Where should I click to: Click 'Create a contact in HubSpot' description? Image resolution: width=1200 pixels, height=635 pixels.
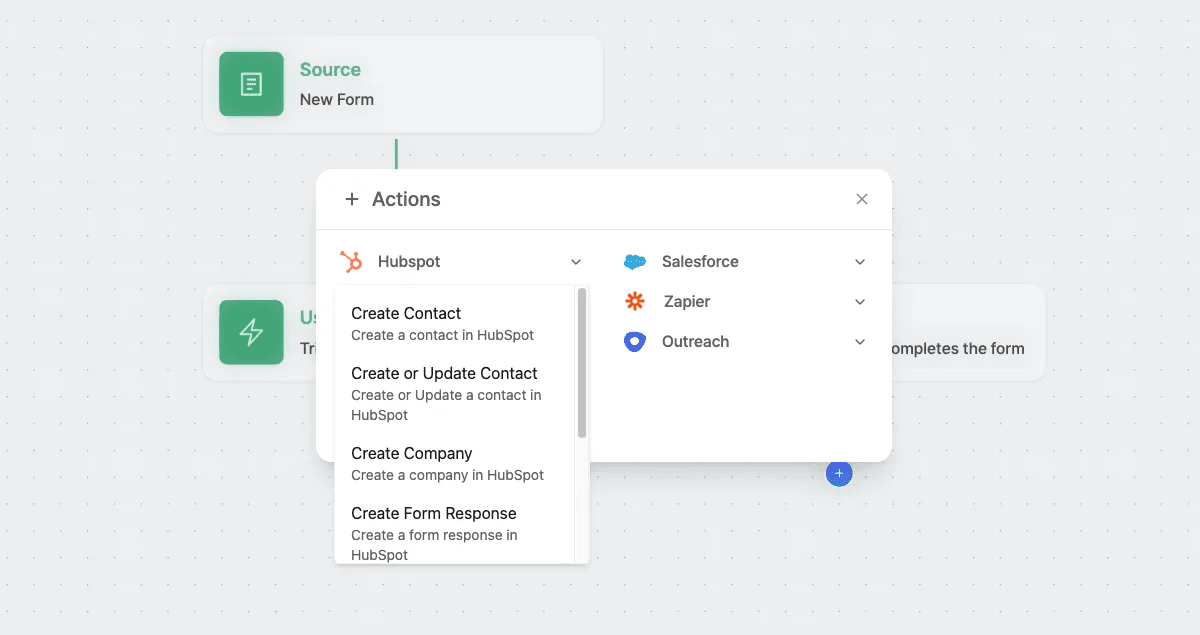click(442, 335)
